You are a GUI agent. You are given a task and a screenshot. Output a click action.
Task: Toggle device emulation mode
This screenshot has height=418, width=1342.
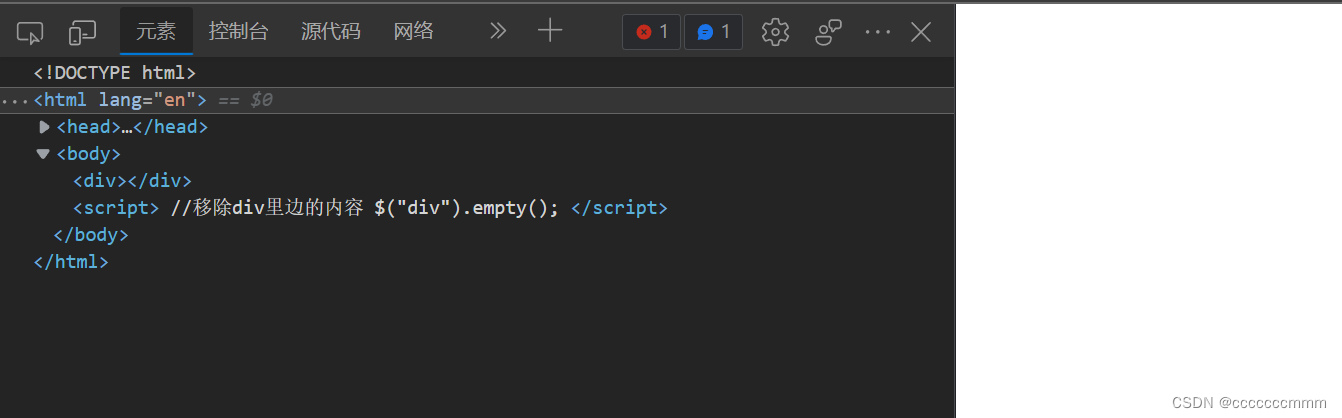click(x=82, y=32)
